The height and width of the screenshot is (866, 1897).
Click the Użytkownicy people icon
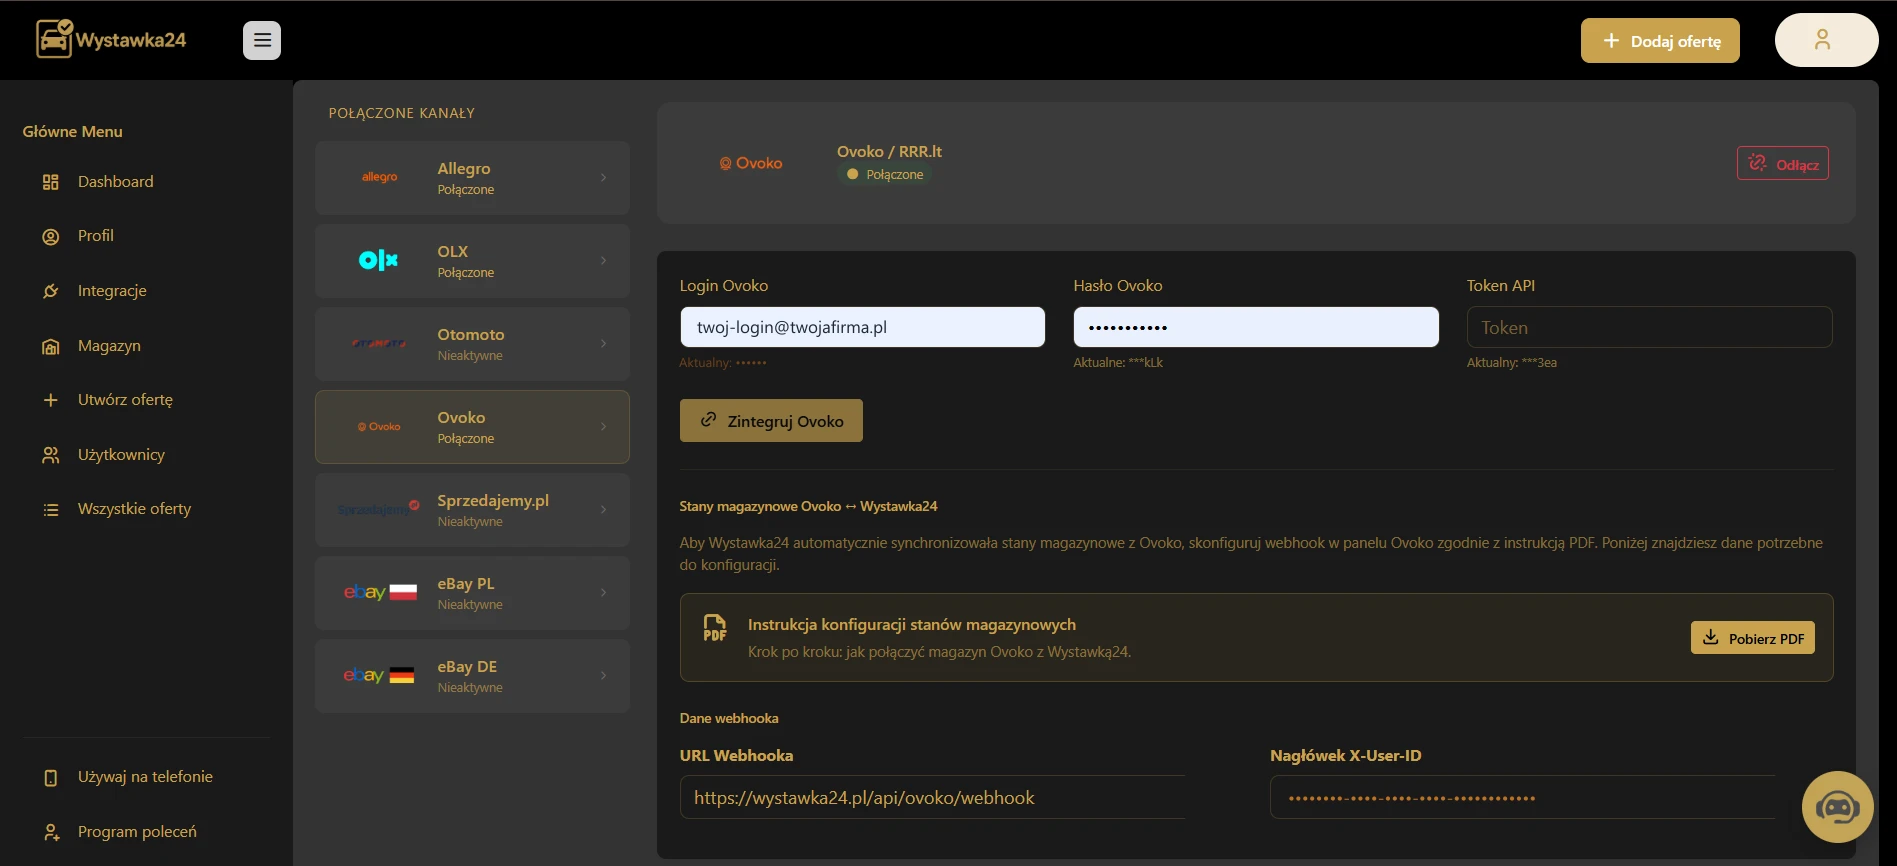click(x=51, y=455)
